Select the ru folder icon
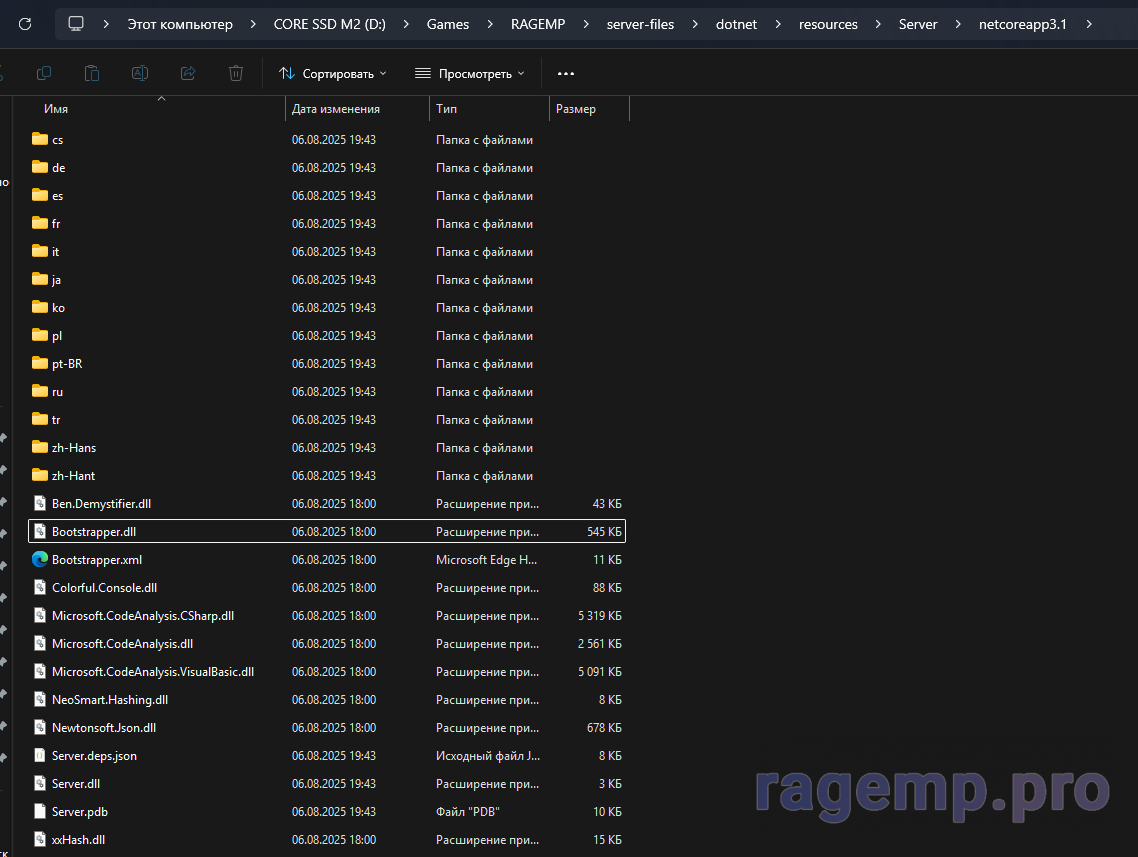1138x857 pixels. pos(40,391)
